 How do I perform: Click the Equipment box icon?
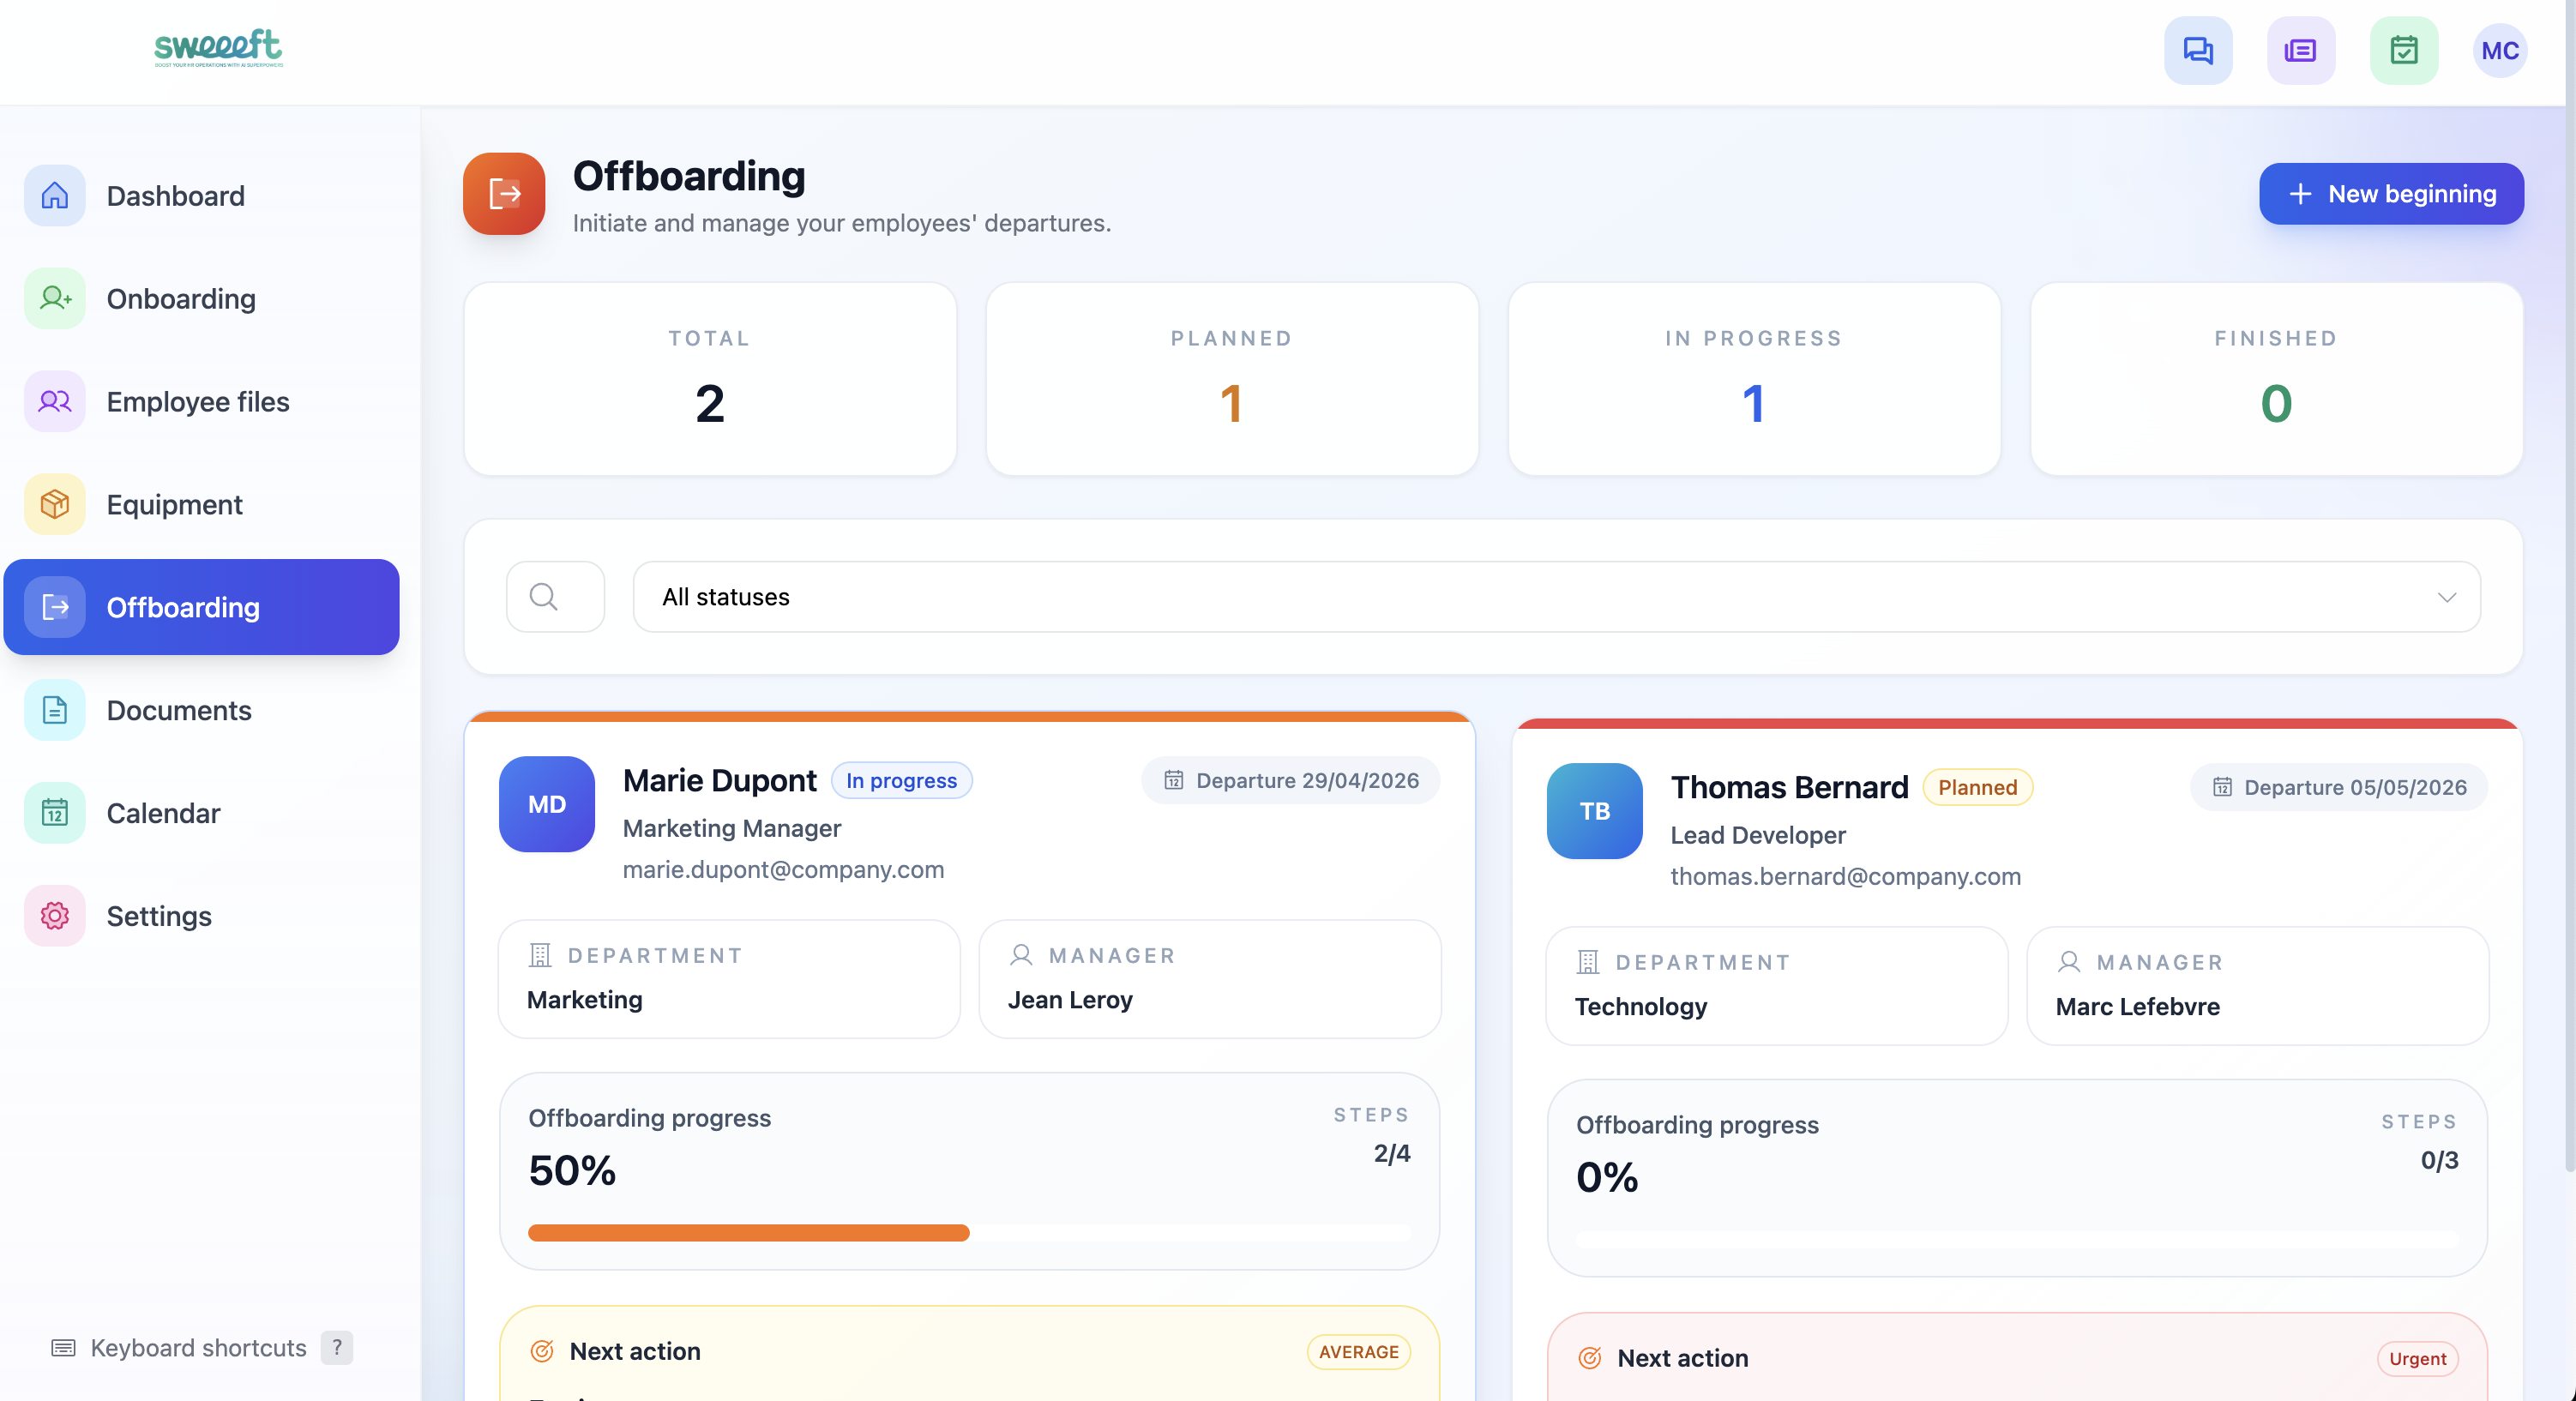(x=54, y=504)
